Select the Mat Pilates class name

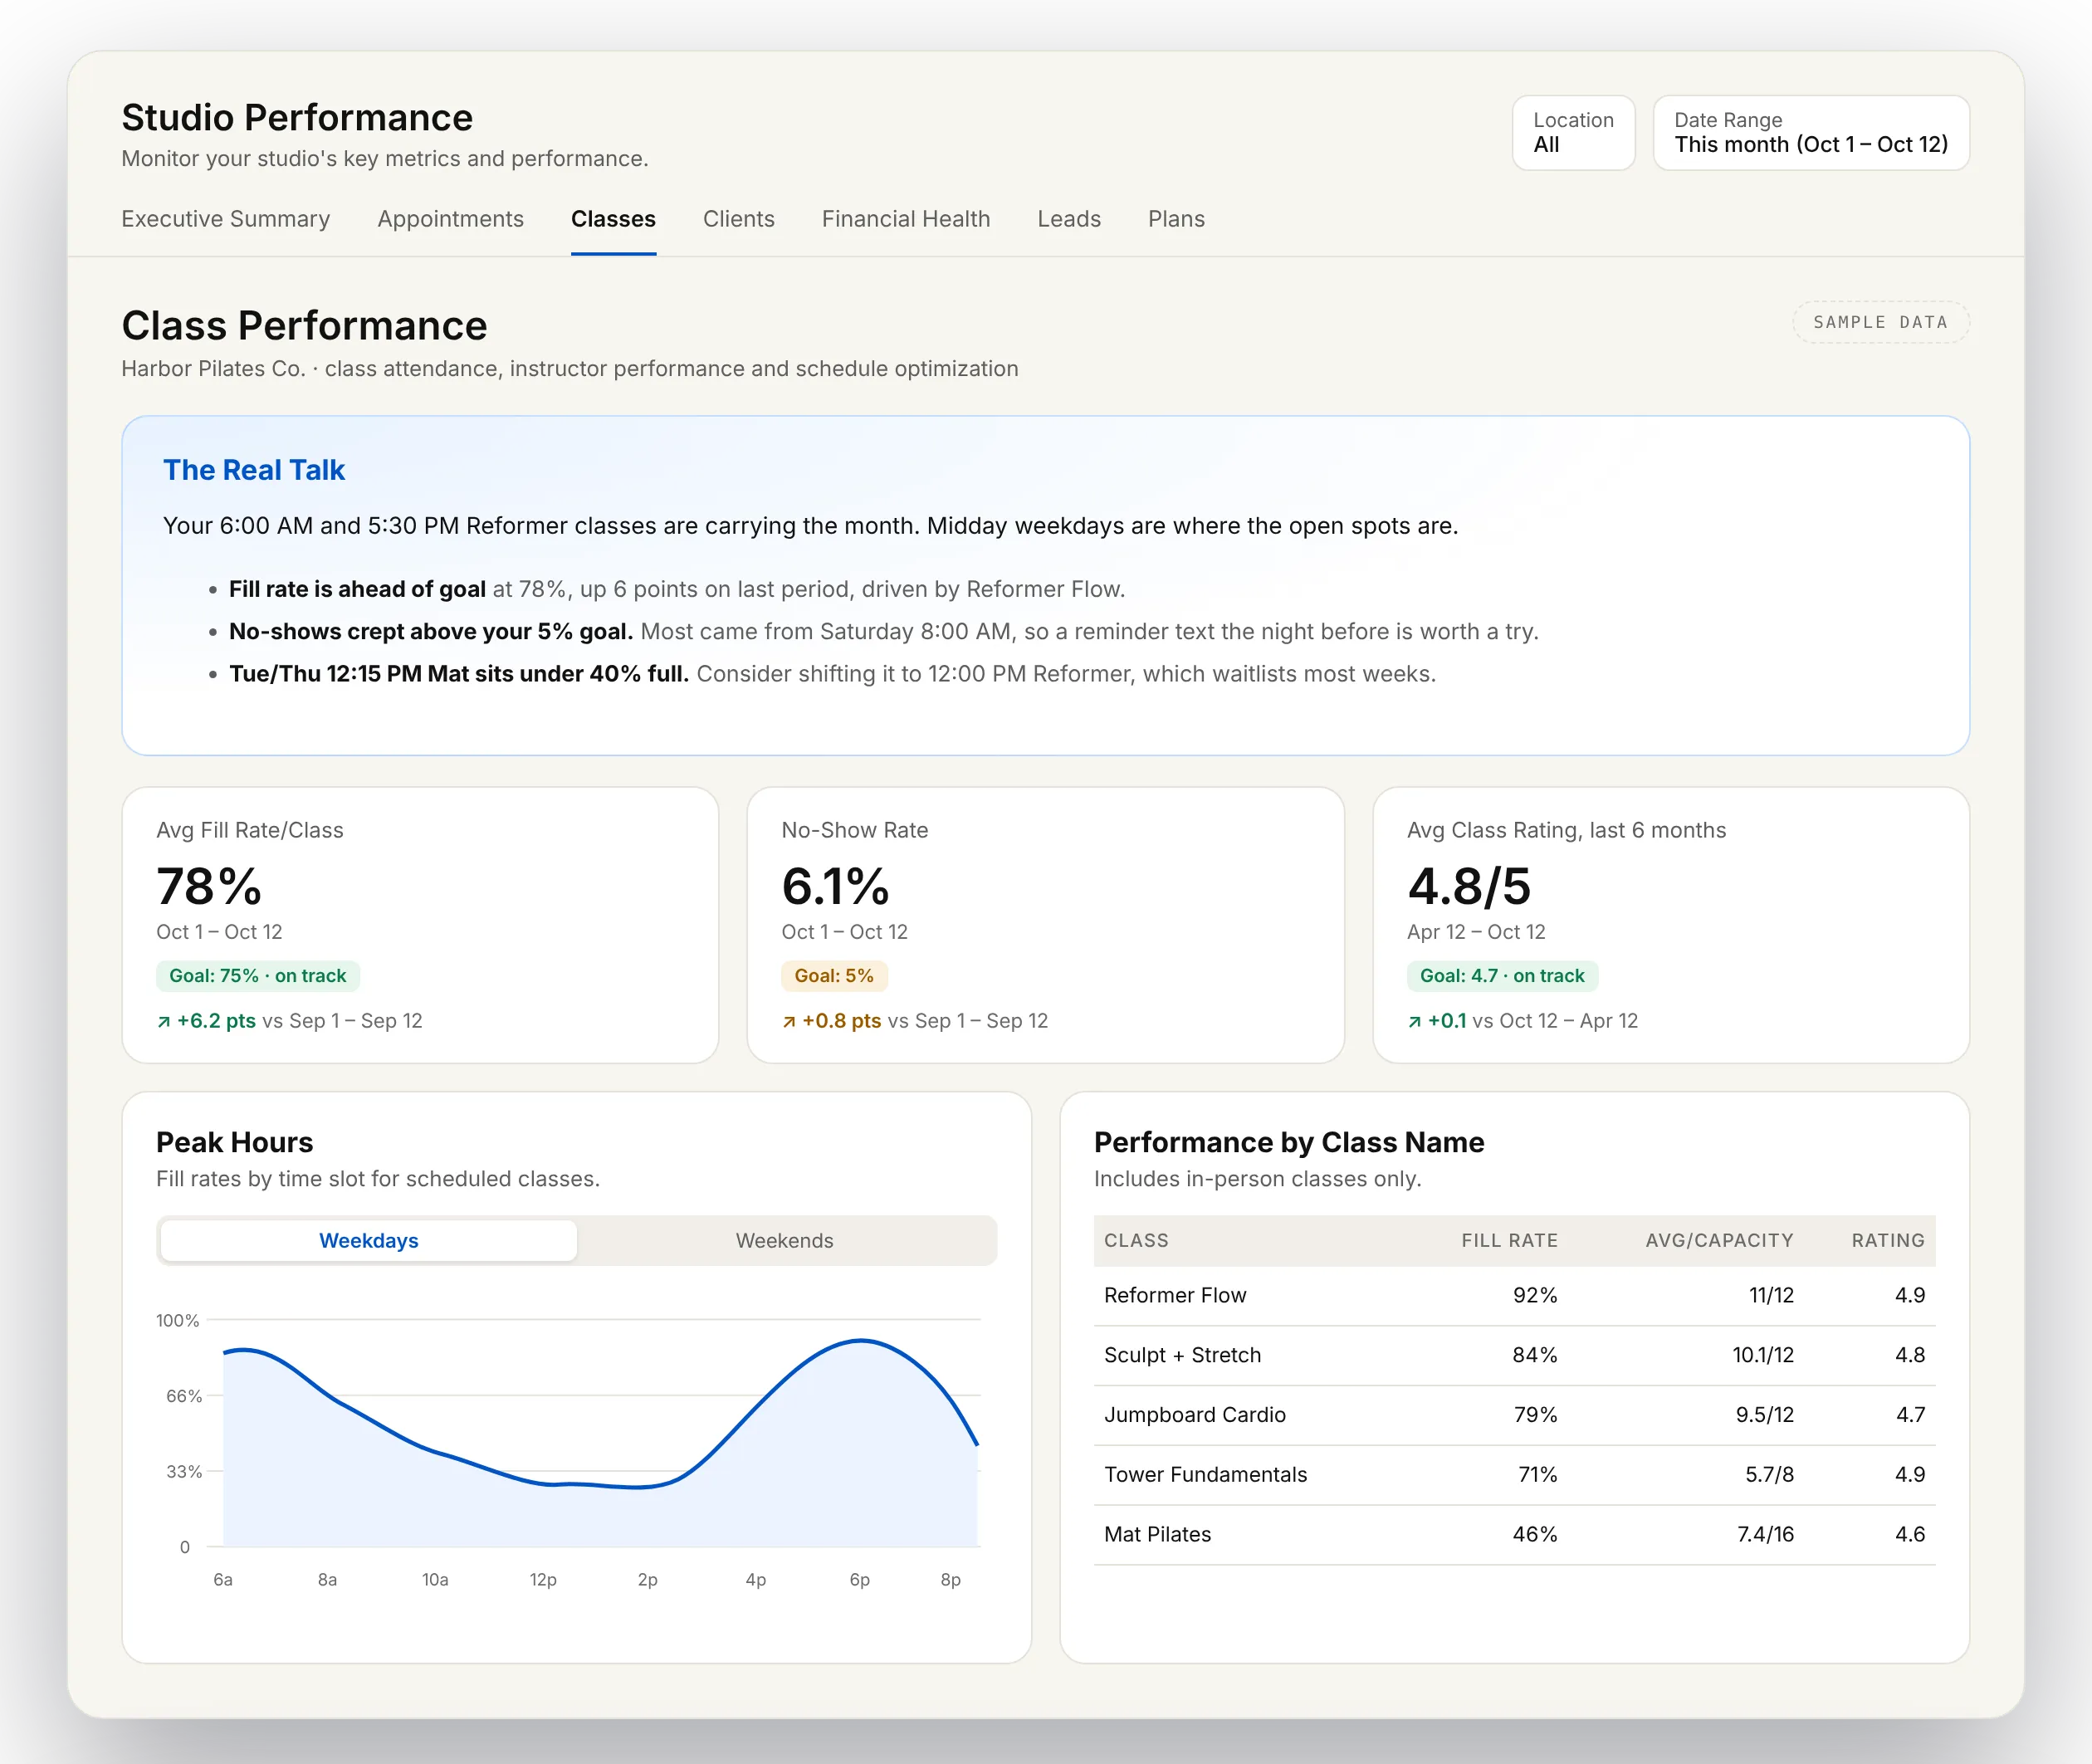(x=1157, y=1534)
